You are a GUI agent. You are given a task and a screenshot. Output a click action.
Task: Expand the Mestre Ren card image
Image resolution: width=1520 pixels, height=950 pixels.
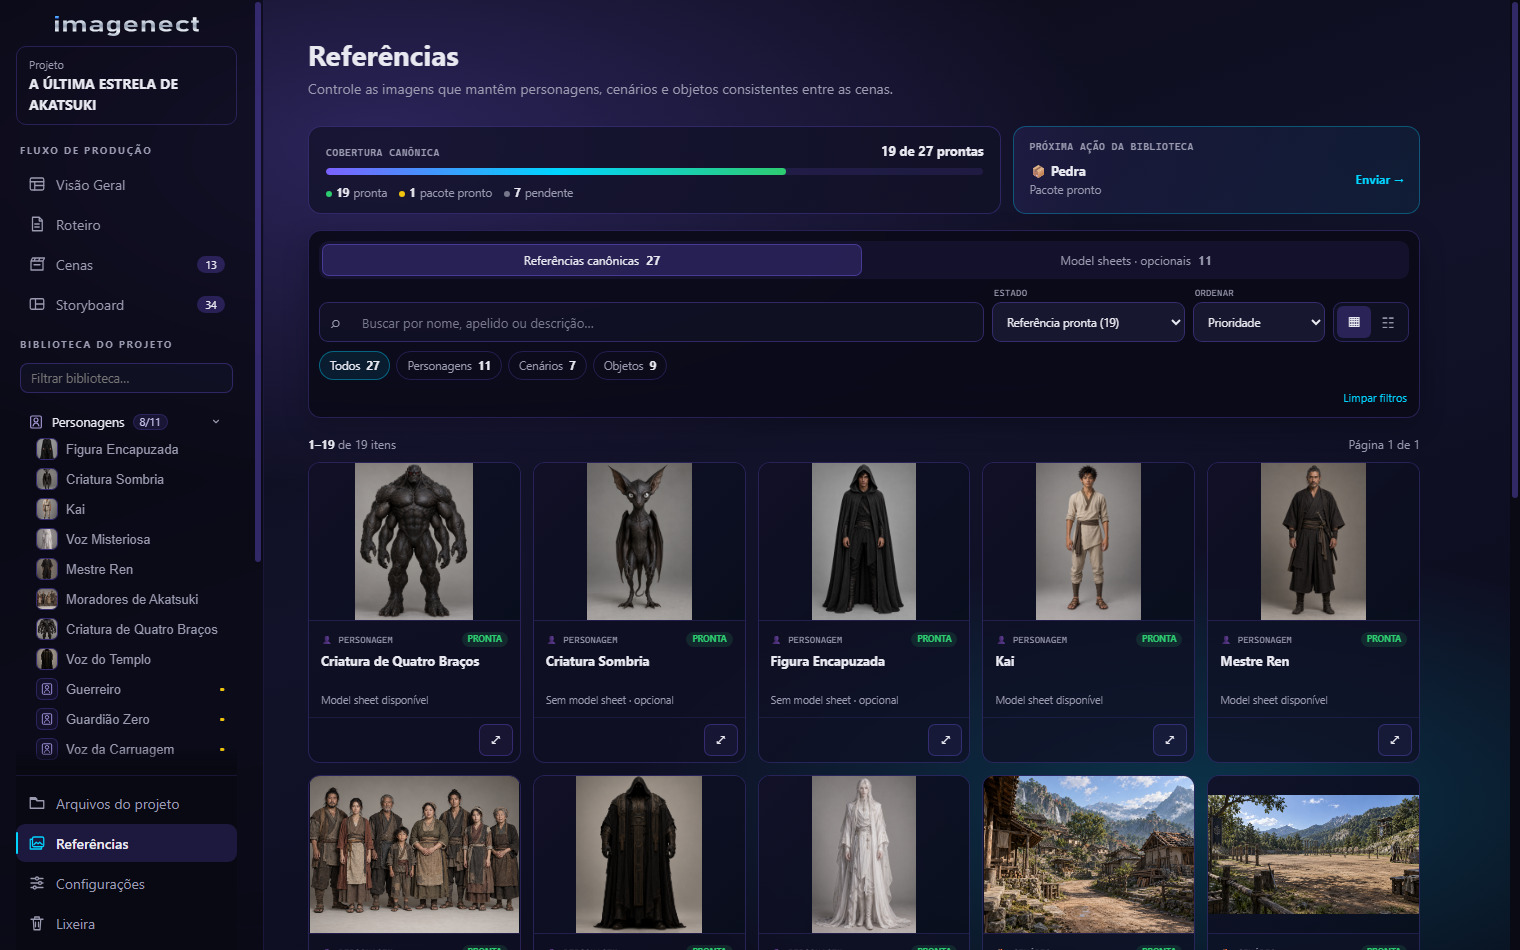tap(1395, 740)
